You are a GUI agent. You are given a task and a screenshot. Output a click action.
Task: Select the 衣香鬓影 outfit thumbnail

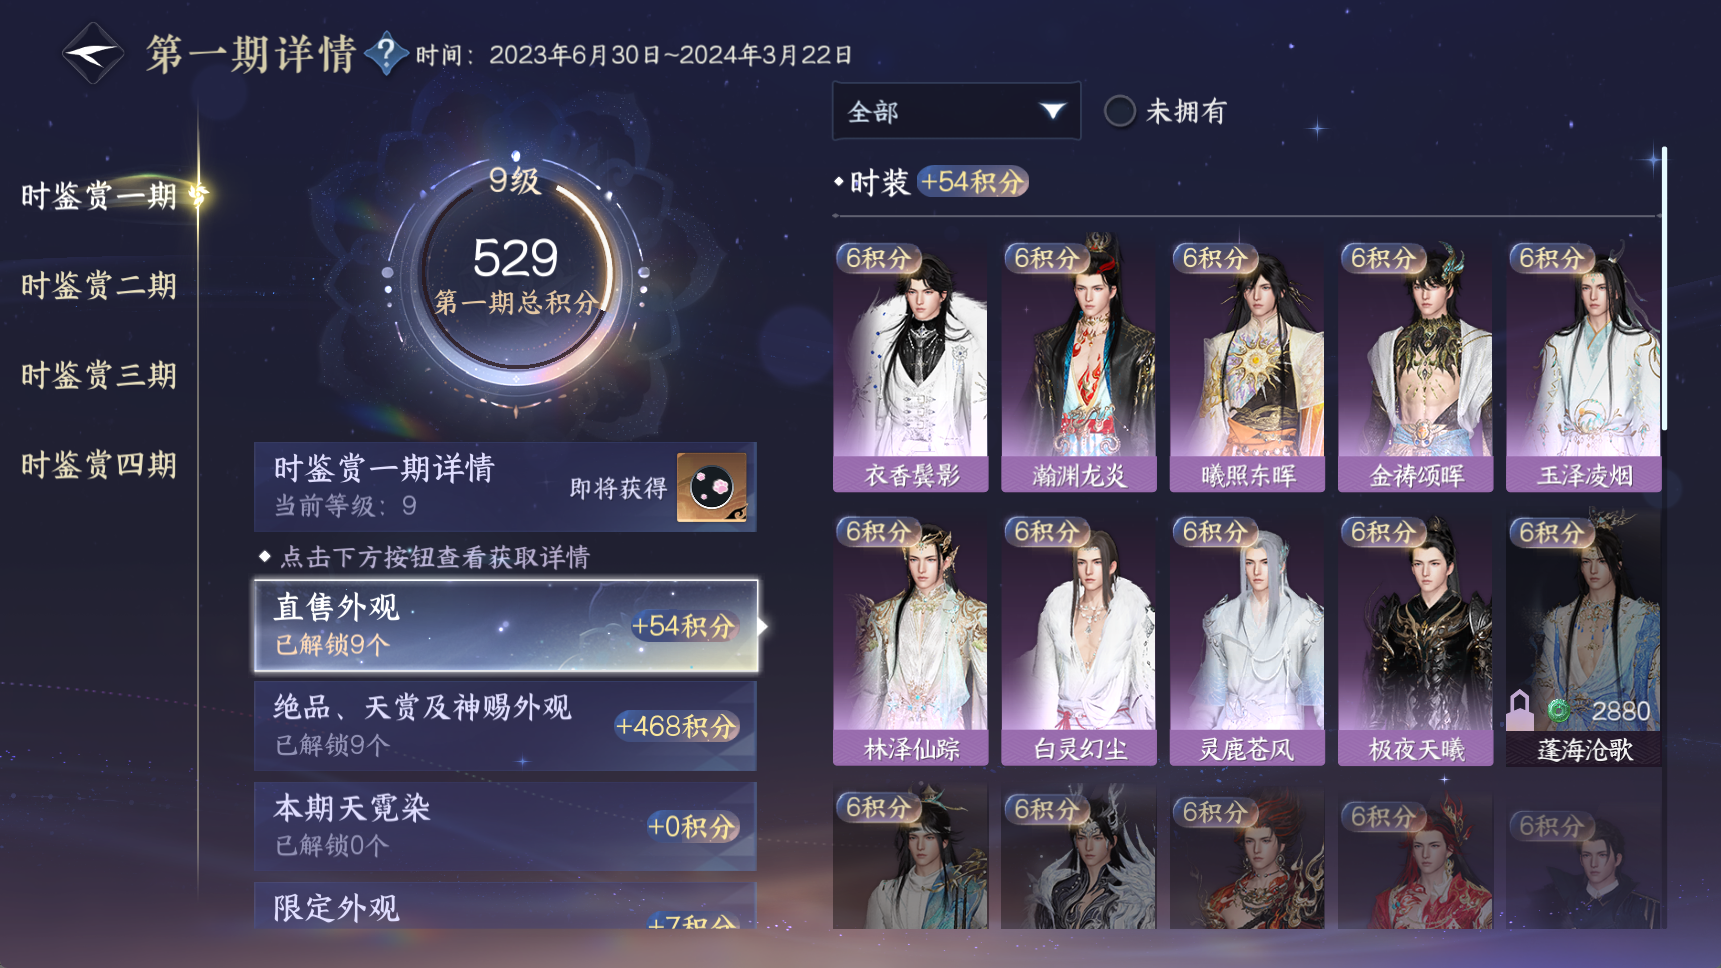point(910,366)
